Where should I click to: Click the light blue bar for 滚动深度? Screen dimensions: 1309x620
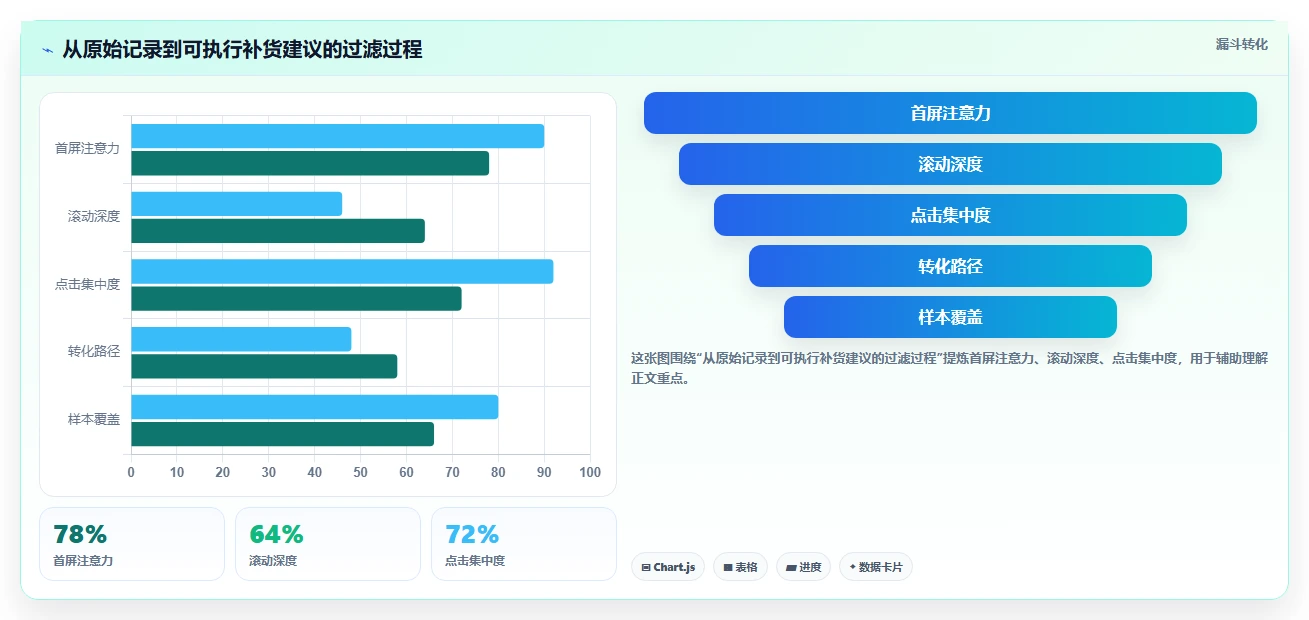pyautogui.click(x=236, y=204)
